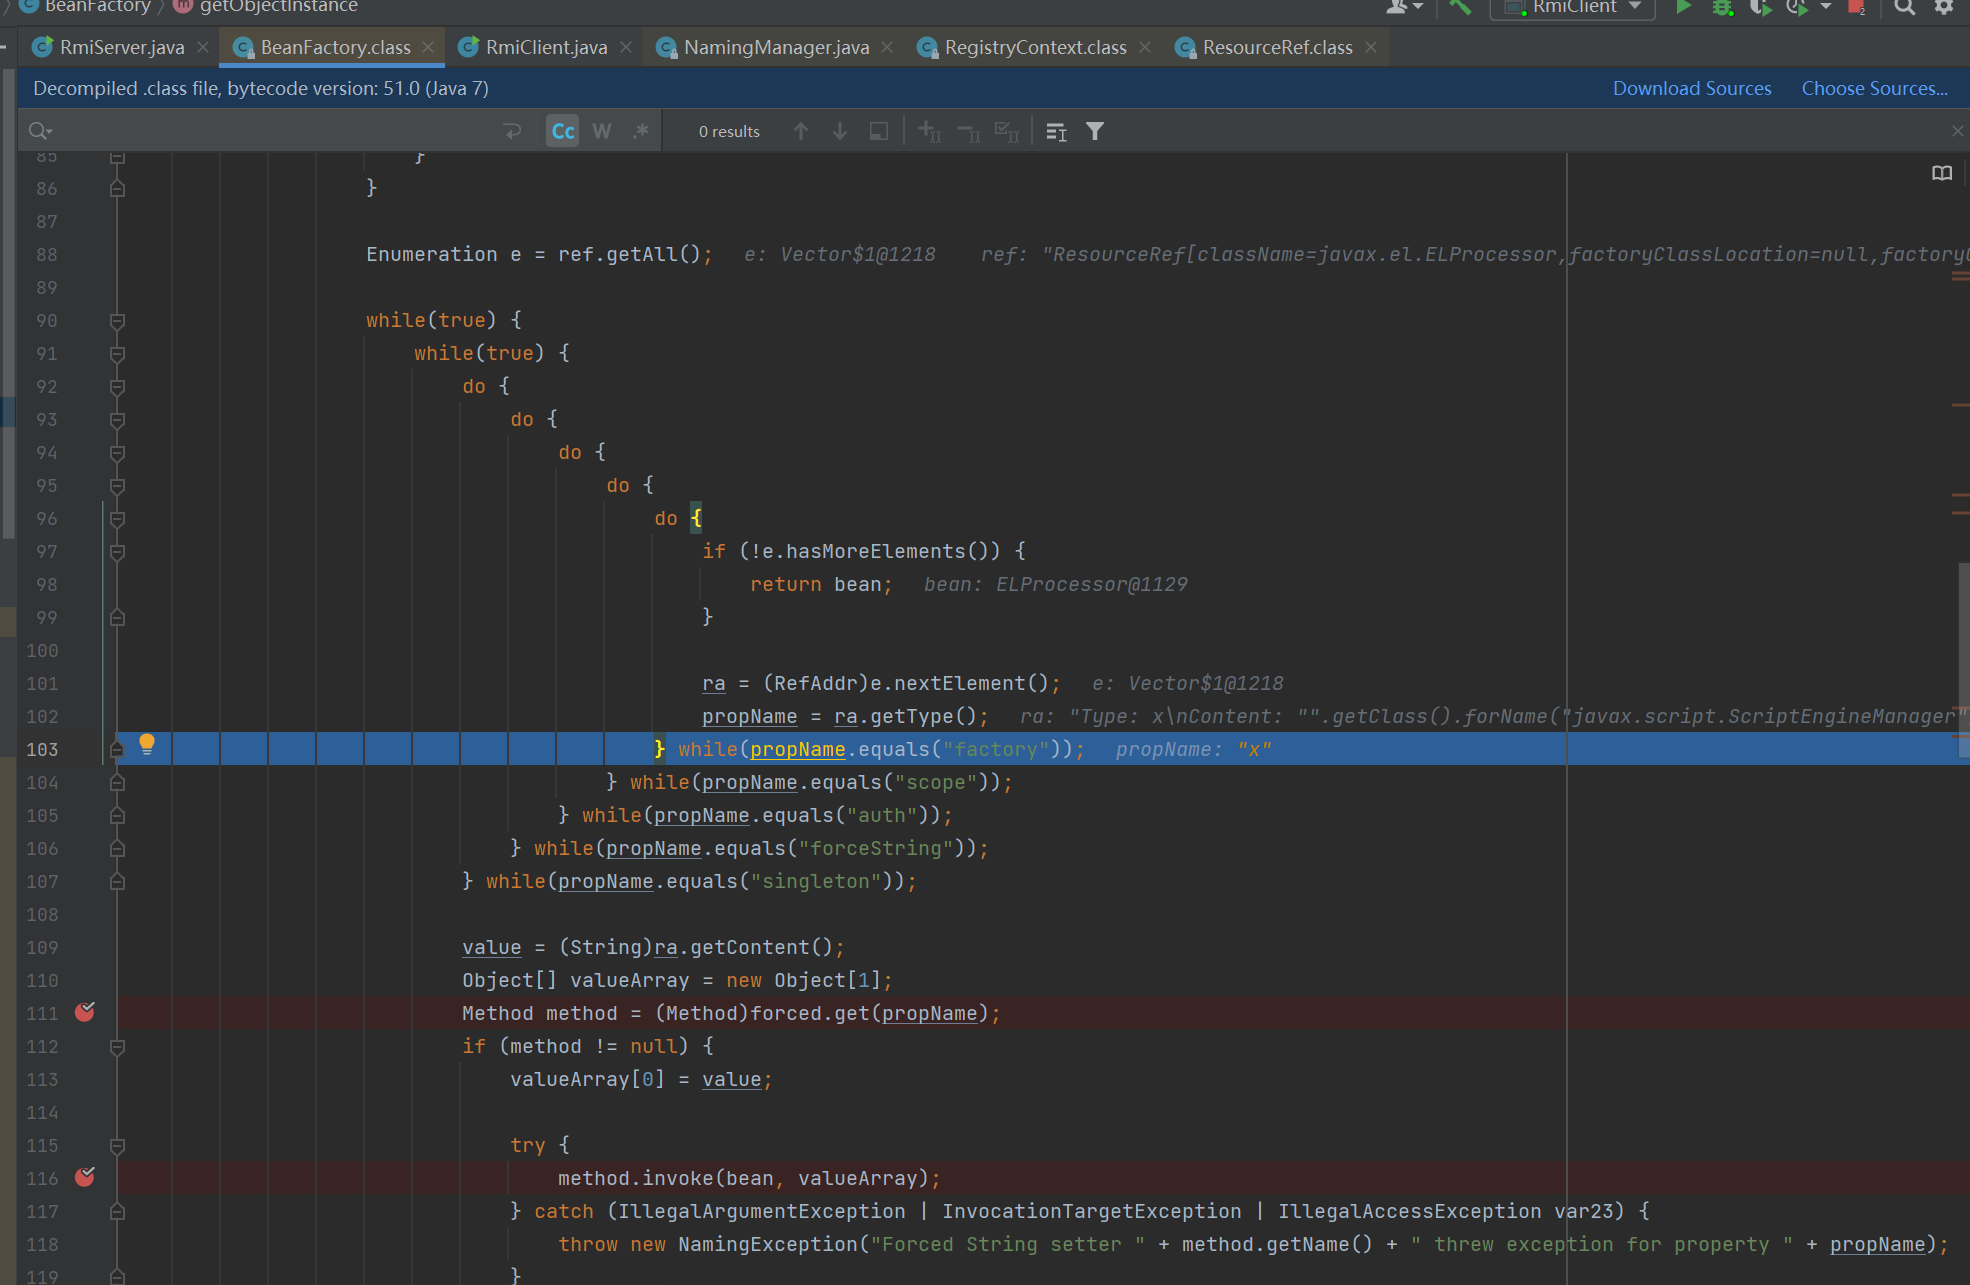Click the breakpoint on line 111

pyautogui.click(x=85, y=1012)
